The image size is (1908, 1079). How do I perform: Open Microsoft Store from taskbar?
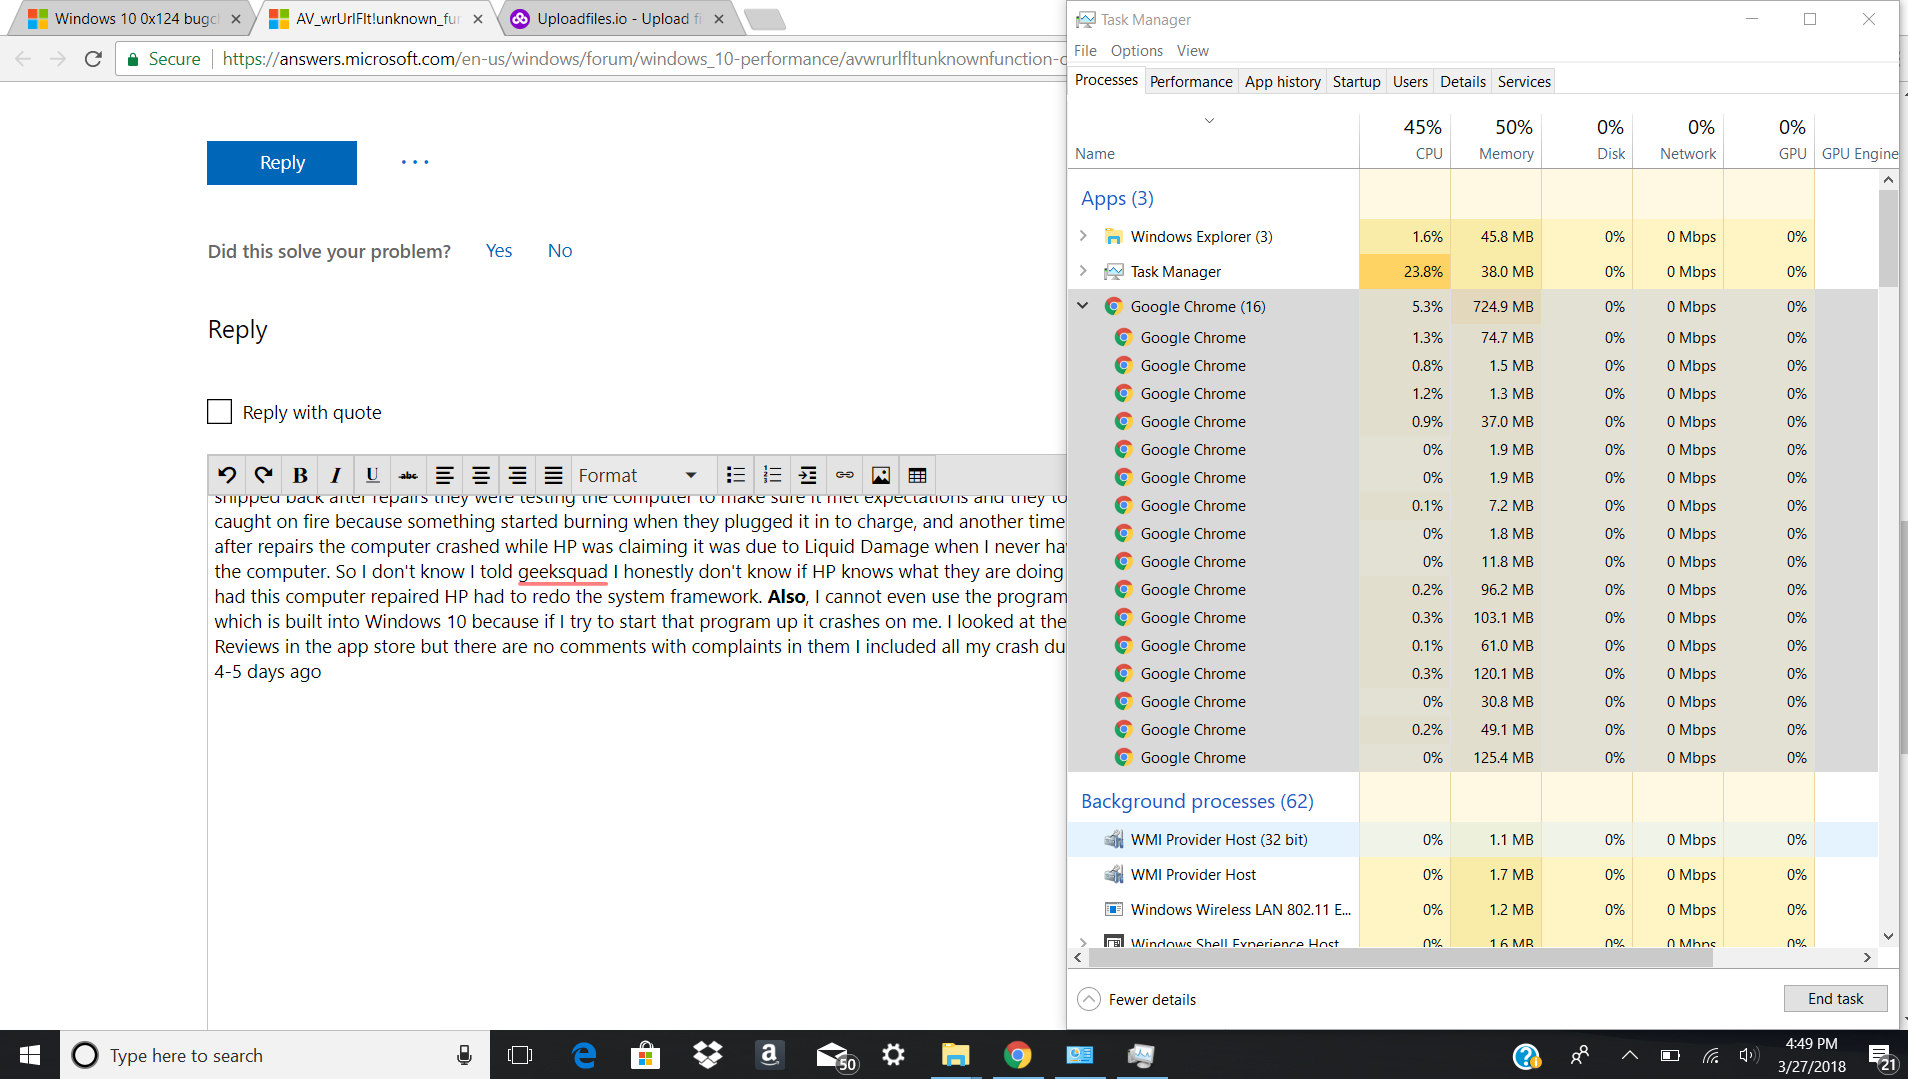tap(645, 1055)
